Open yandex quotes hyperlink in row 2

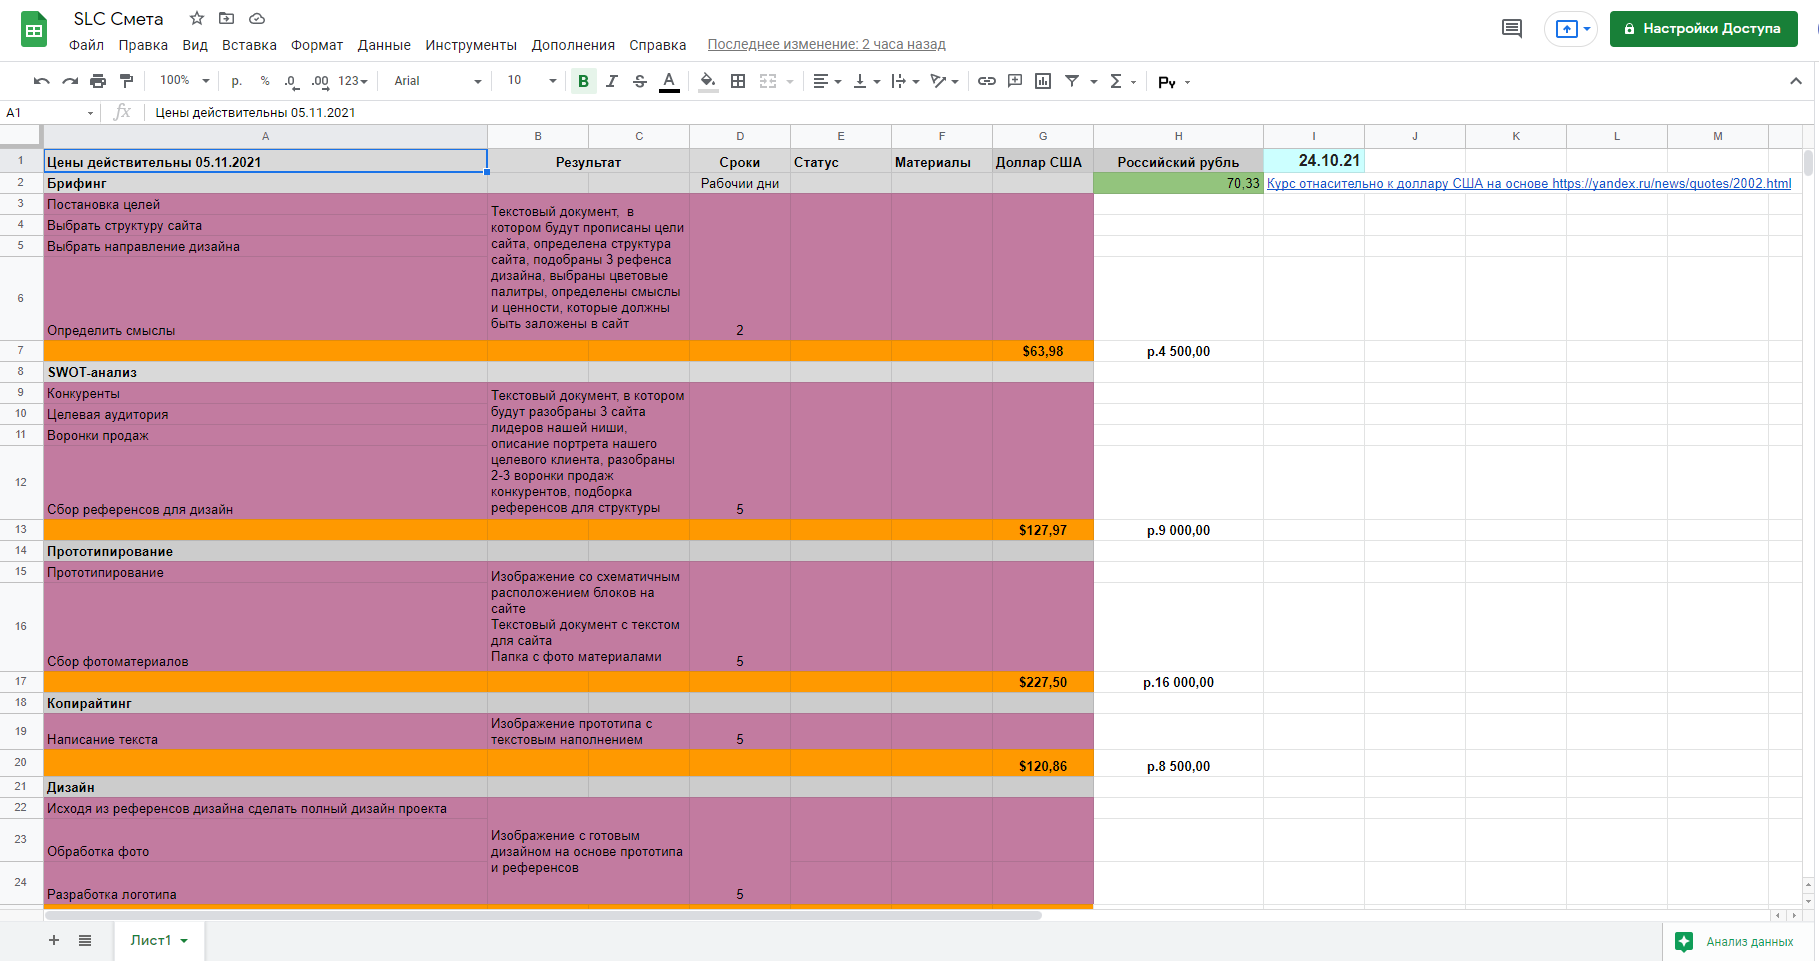click(x=1529, y=183)
